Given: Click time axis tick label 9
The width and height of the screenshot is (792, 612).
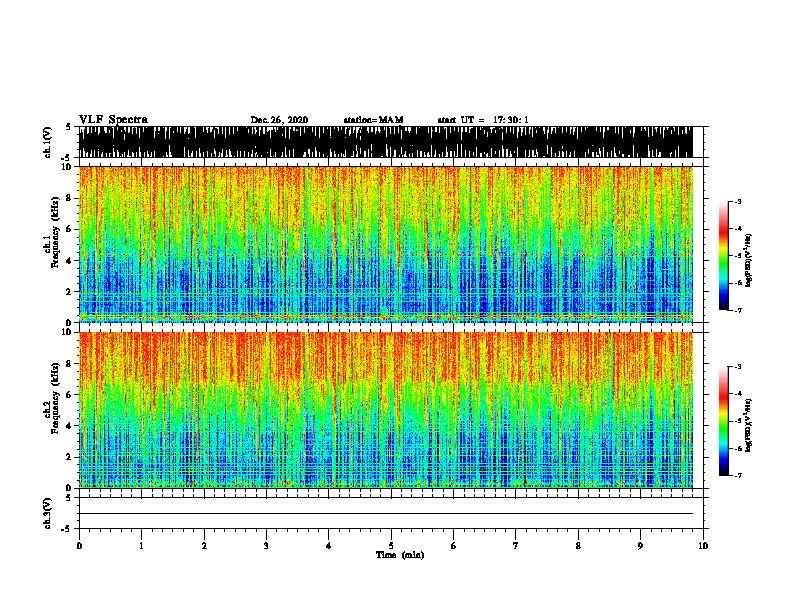Looking at the screenshot, I should coord(640,546).
